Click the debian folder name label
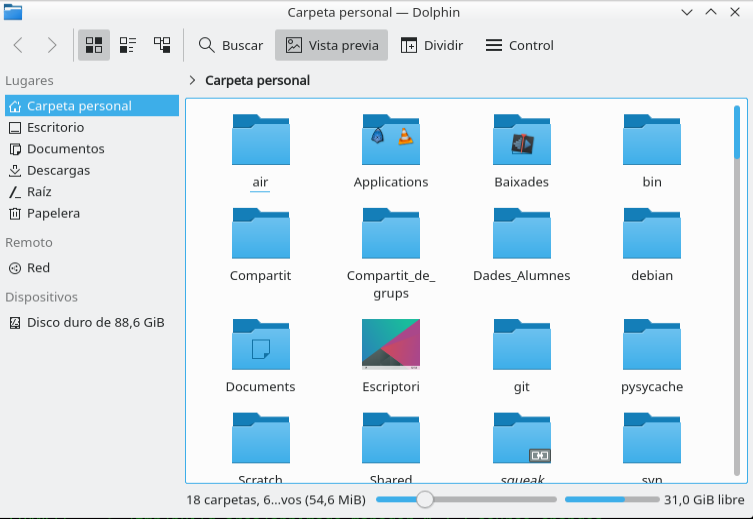Viewport: 753px width, 519px height. click(652, 276)
